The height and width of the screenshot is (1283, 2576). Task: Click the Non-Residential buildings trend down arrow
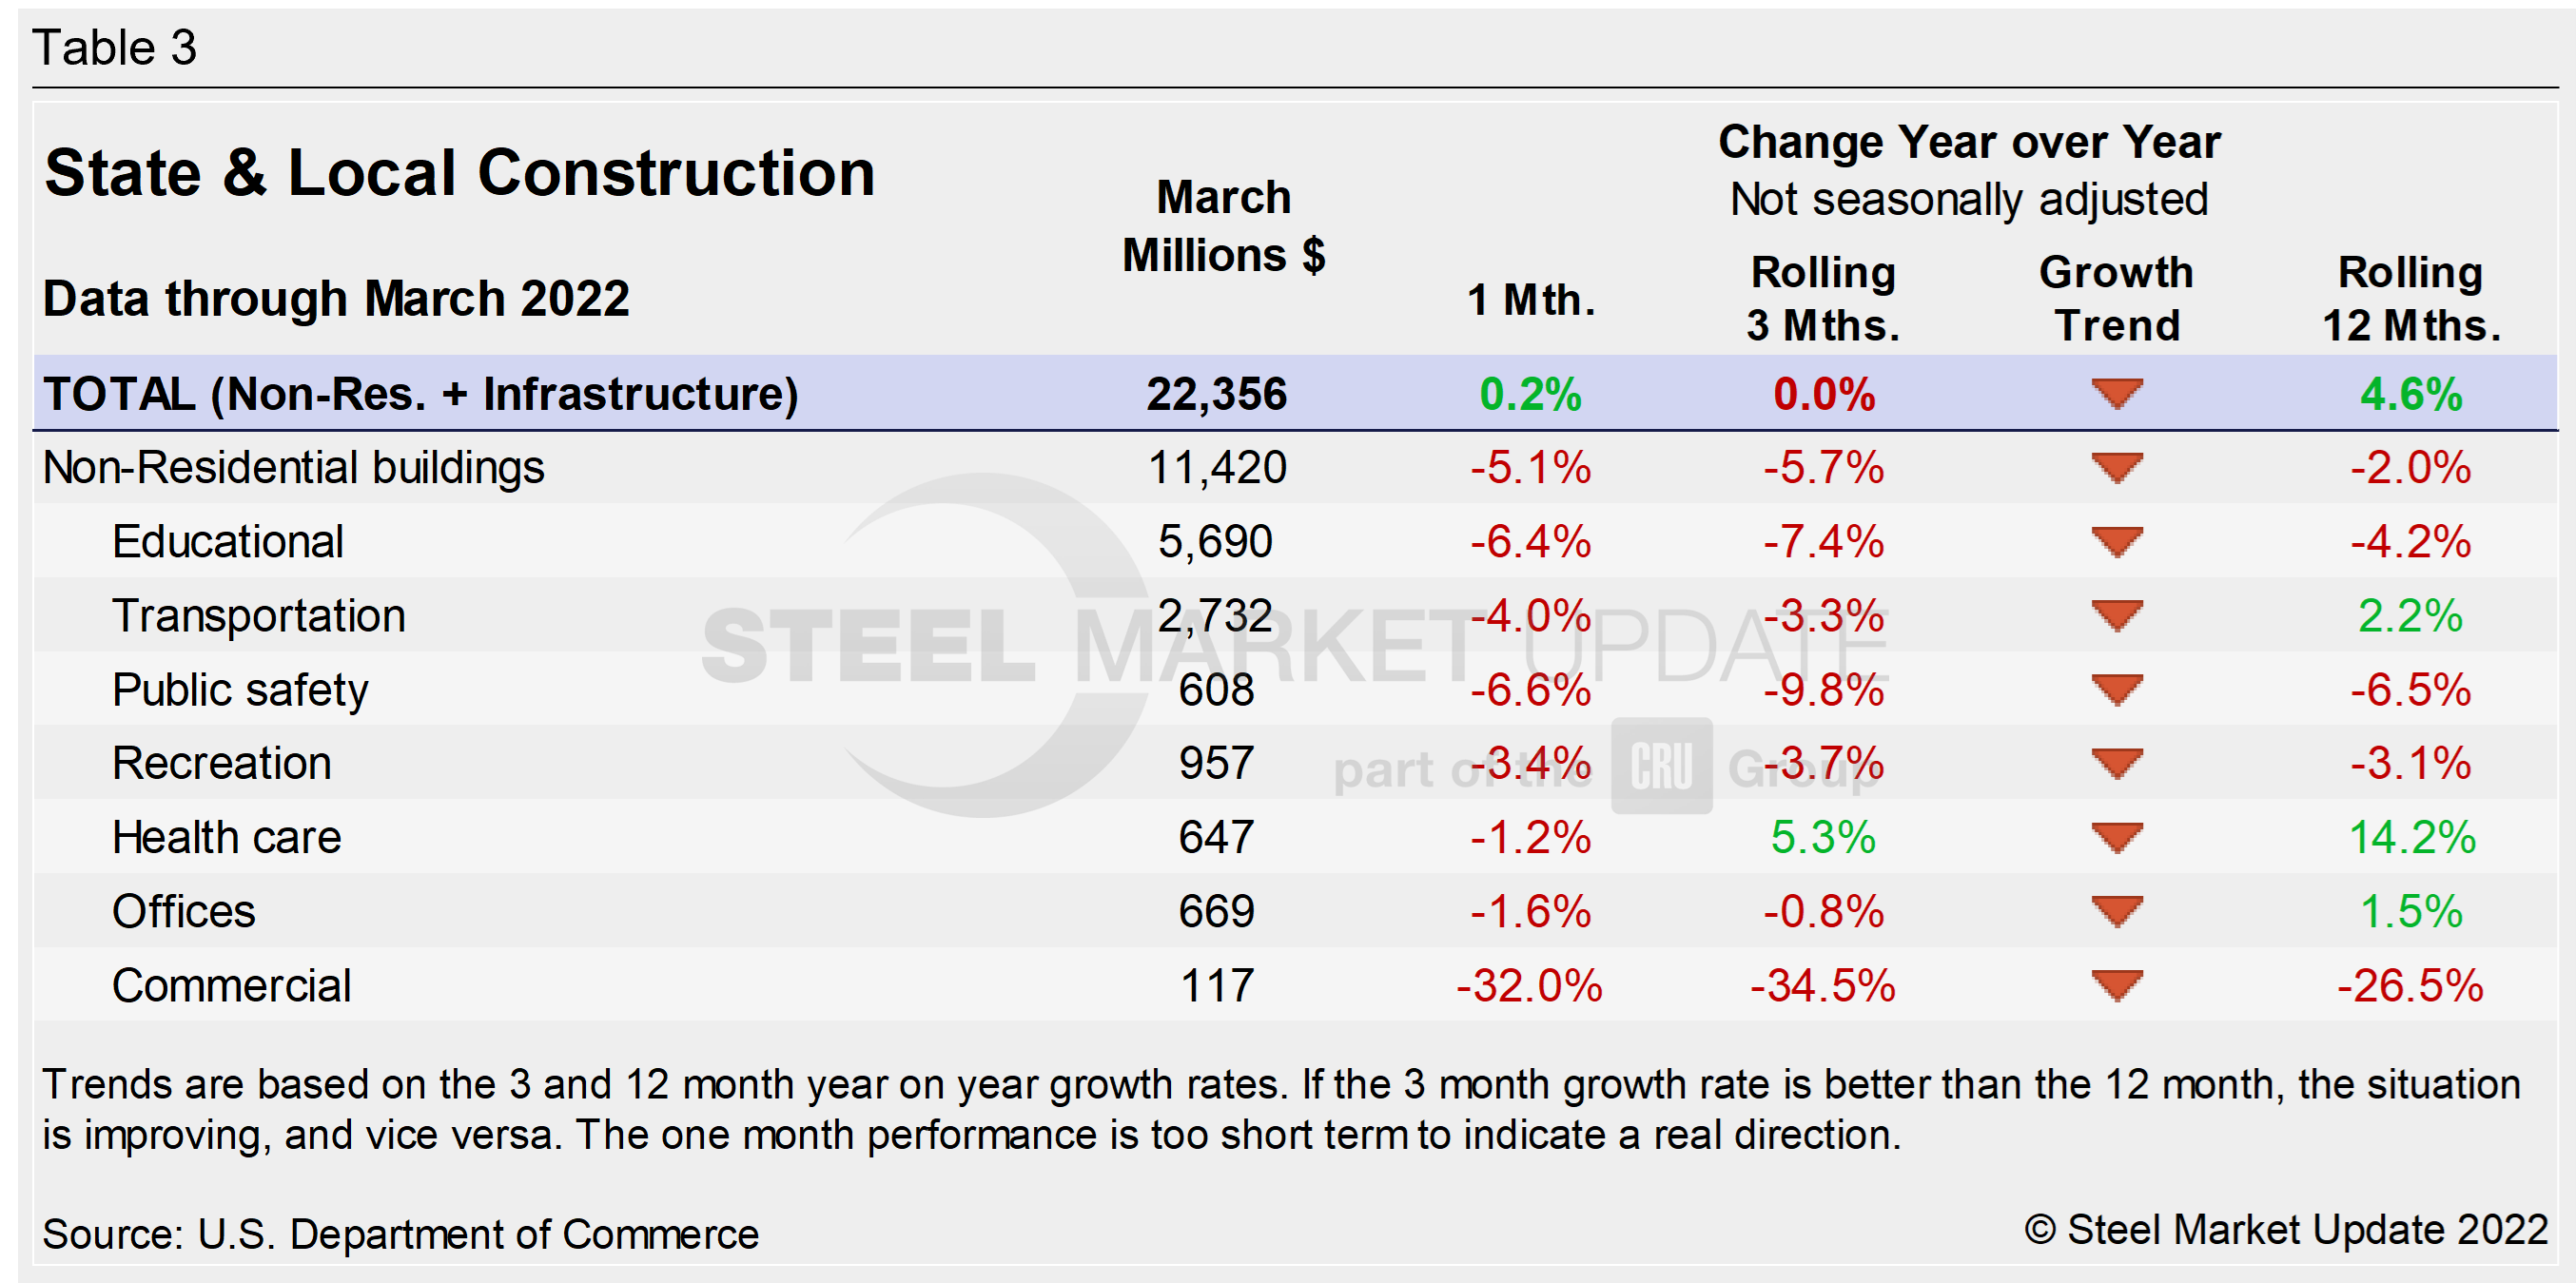(x=2116, y=467)
